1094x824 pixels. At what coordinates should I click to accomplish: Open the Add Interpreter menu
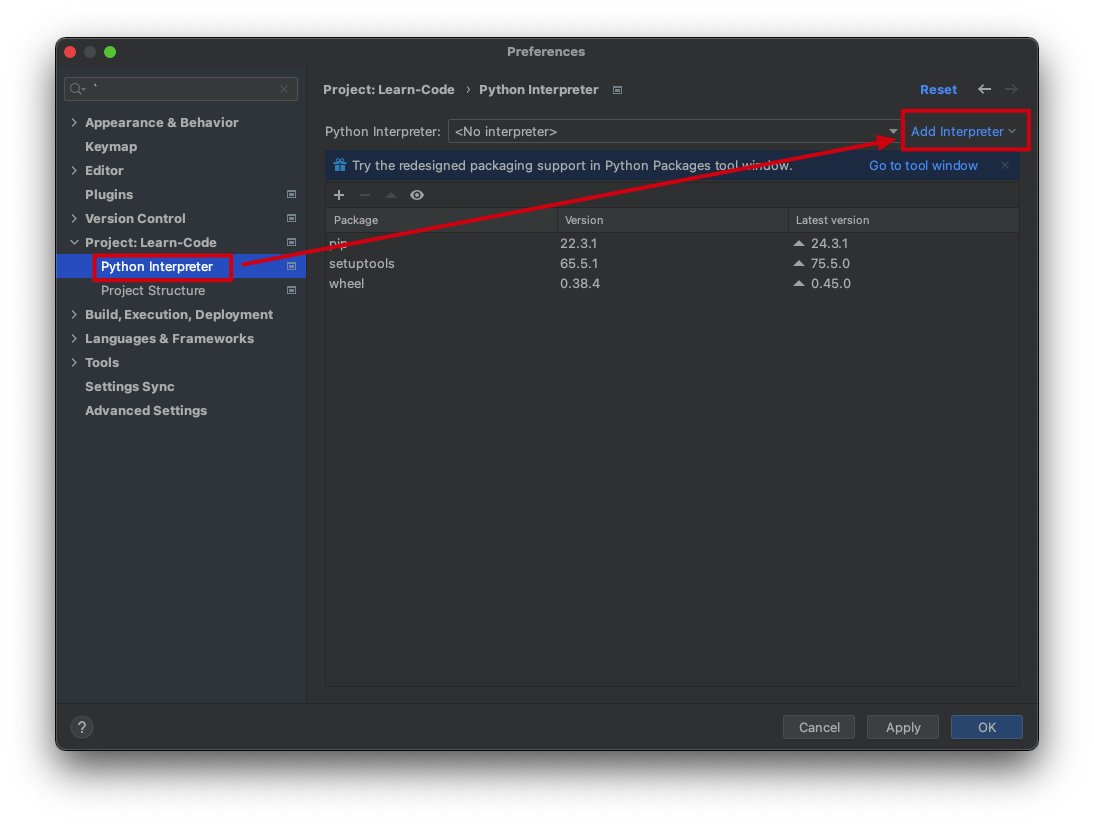(963, 131)
